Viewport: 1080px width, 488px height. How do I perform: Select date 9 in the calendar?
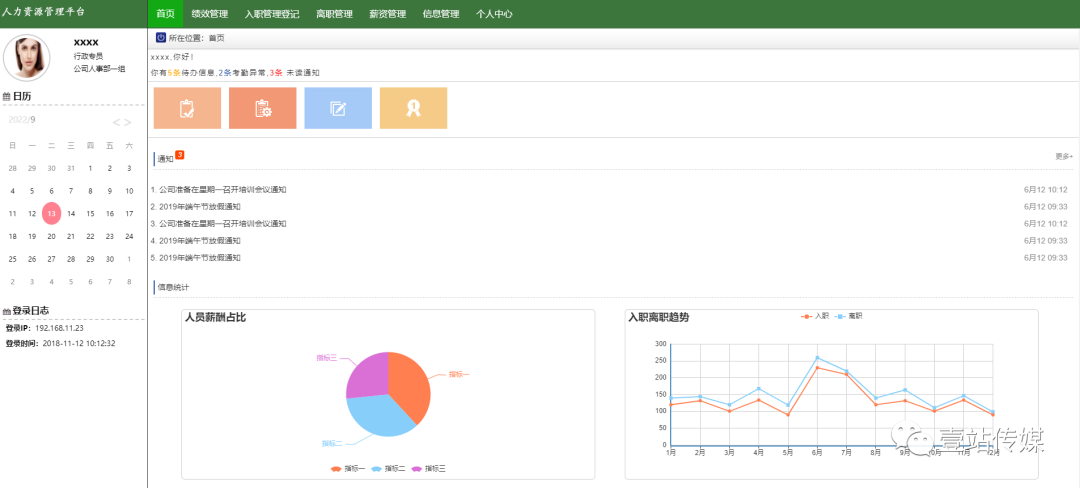point(110,191)
